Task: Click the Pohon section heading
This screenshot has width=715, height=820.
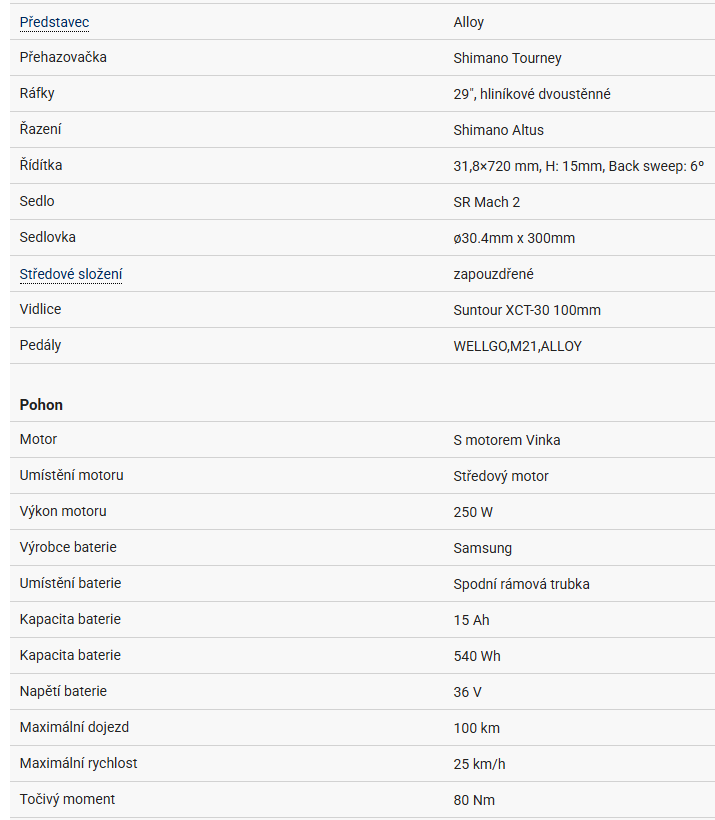Action: tap(41, 405)
